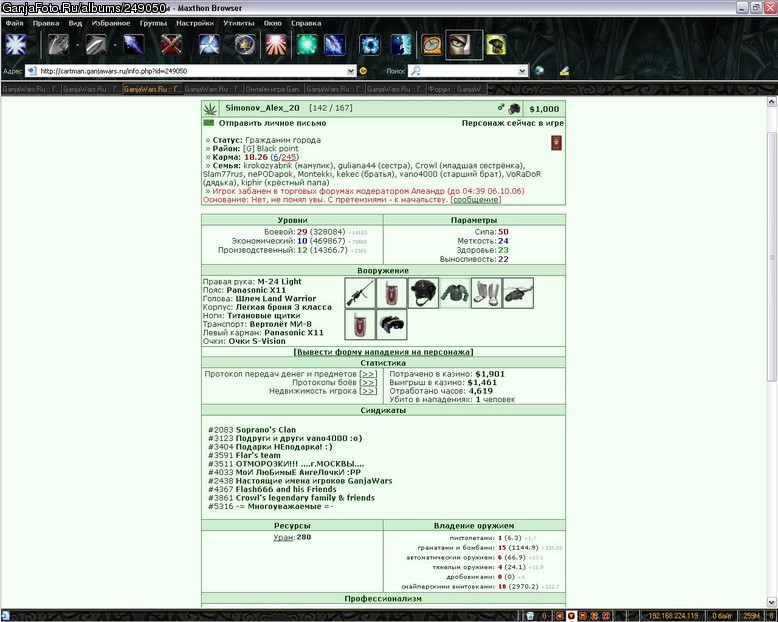Click the cannabis leaf icon beside player name
The image size is (778, 622).
[210, 109]
